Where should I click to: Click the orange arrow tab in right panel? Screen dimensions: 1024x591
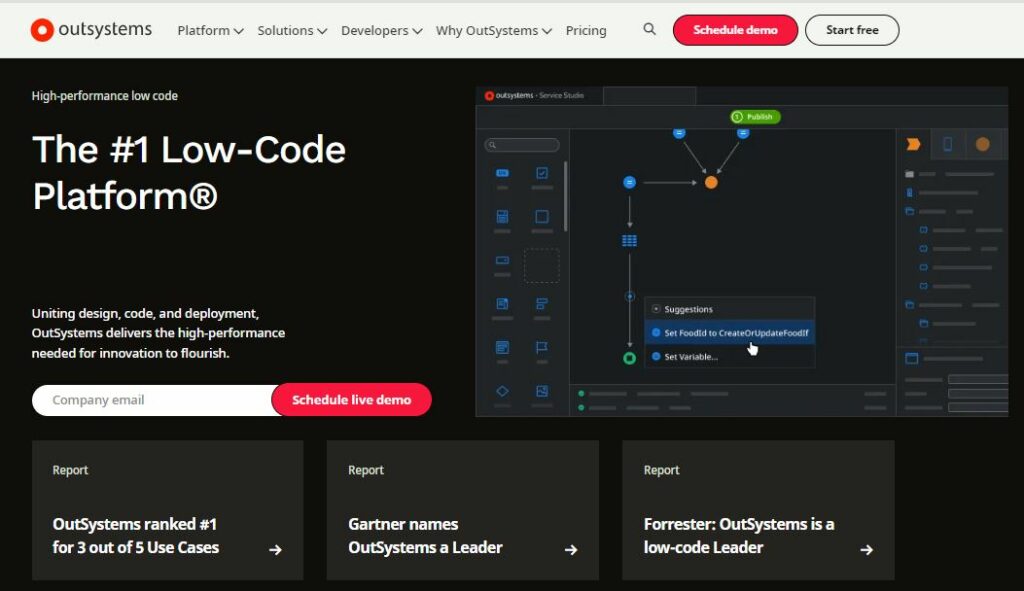point(914,144)
